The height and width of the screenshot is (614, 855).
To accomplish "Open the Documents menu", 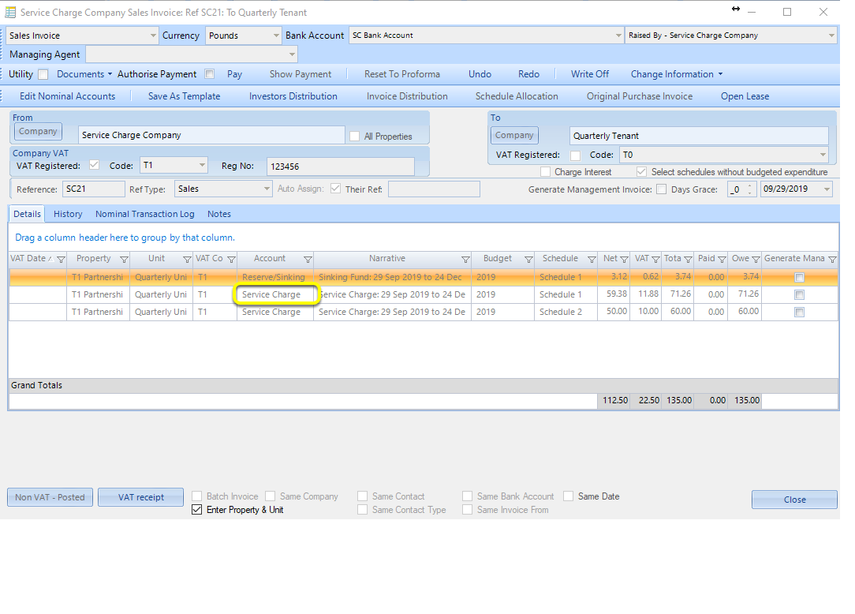I will [84, 74].
